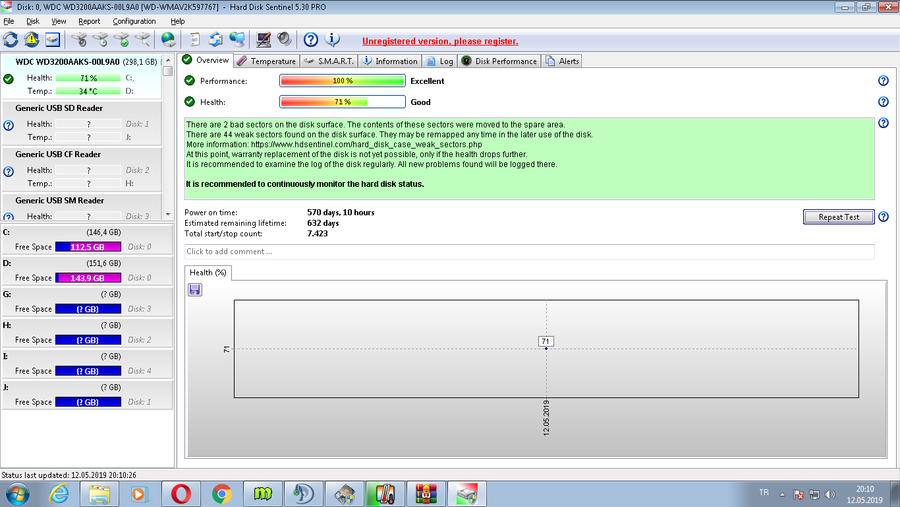
Task: Click the globe with monitor network icon
Action: (x=237, y=40)
